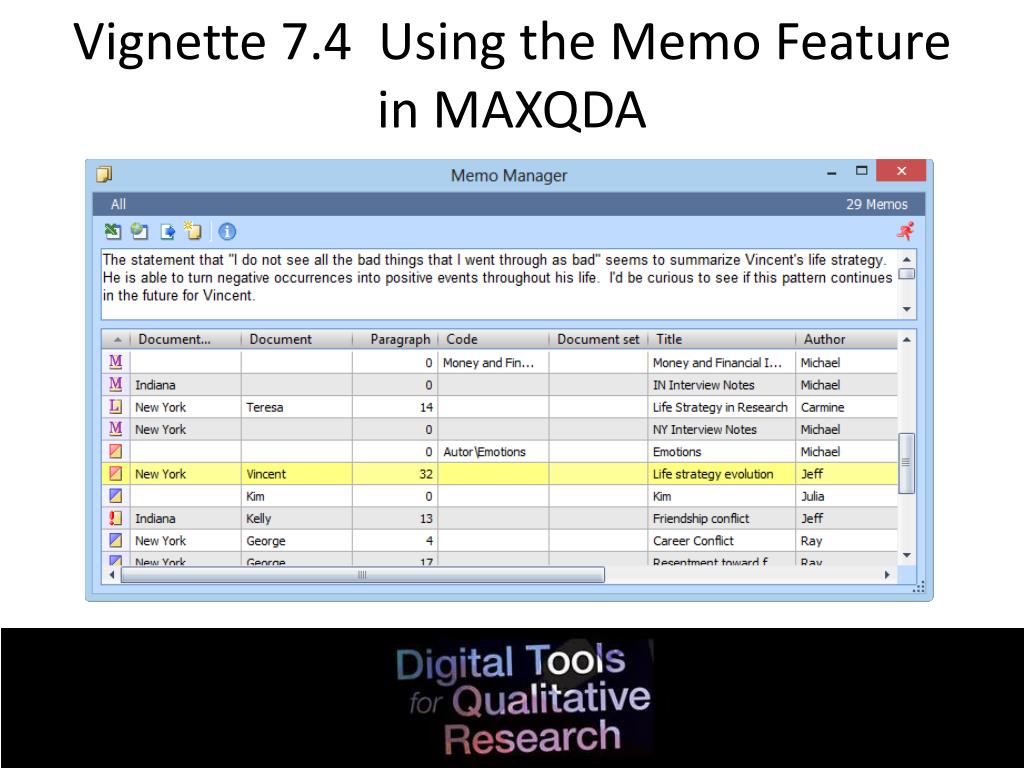Click memo icon of Autor\Emotions row
1024x768 pixels.
coord(116,451)
